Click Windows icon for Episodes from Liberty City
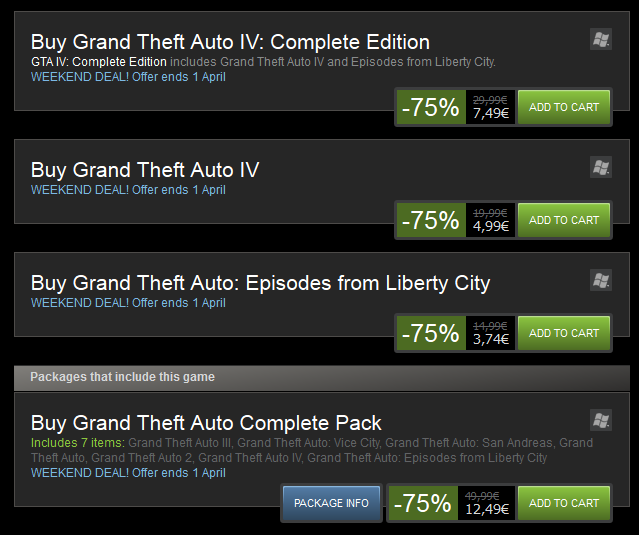The image size is (639, 535). (601, 280)
